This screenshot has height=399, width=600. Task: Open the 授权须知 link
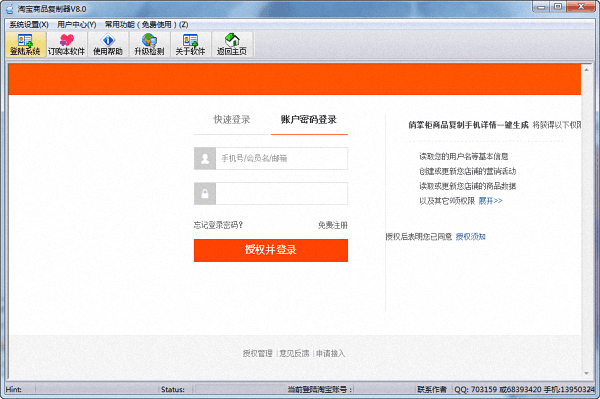click(x=470, y=236)
